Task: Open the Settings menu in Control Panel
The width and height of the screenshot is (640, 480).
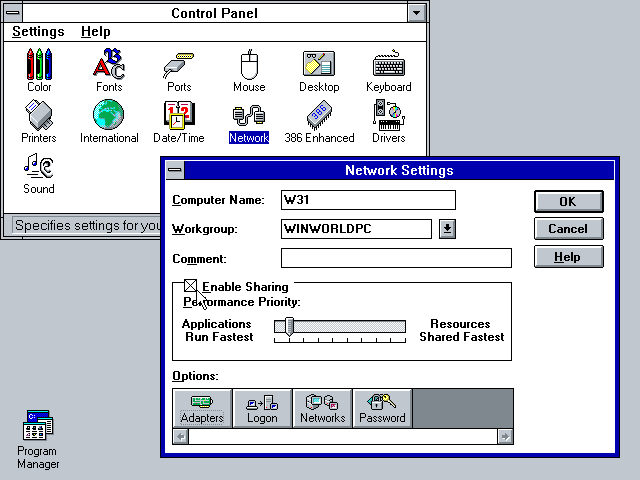Action: (x=38, y=31)
